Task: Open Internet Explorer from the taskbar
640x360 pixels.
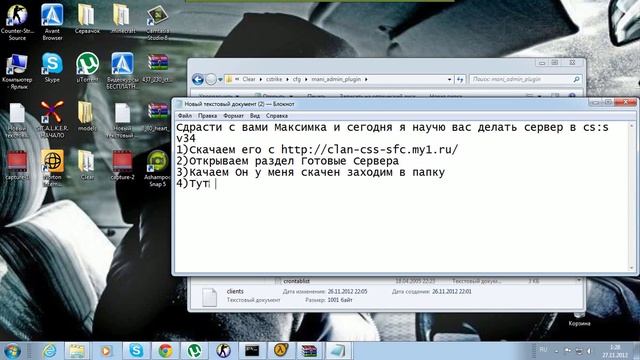Action: [50, 351]
